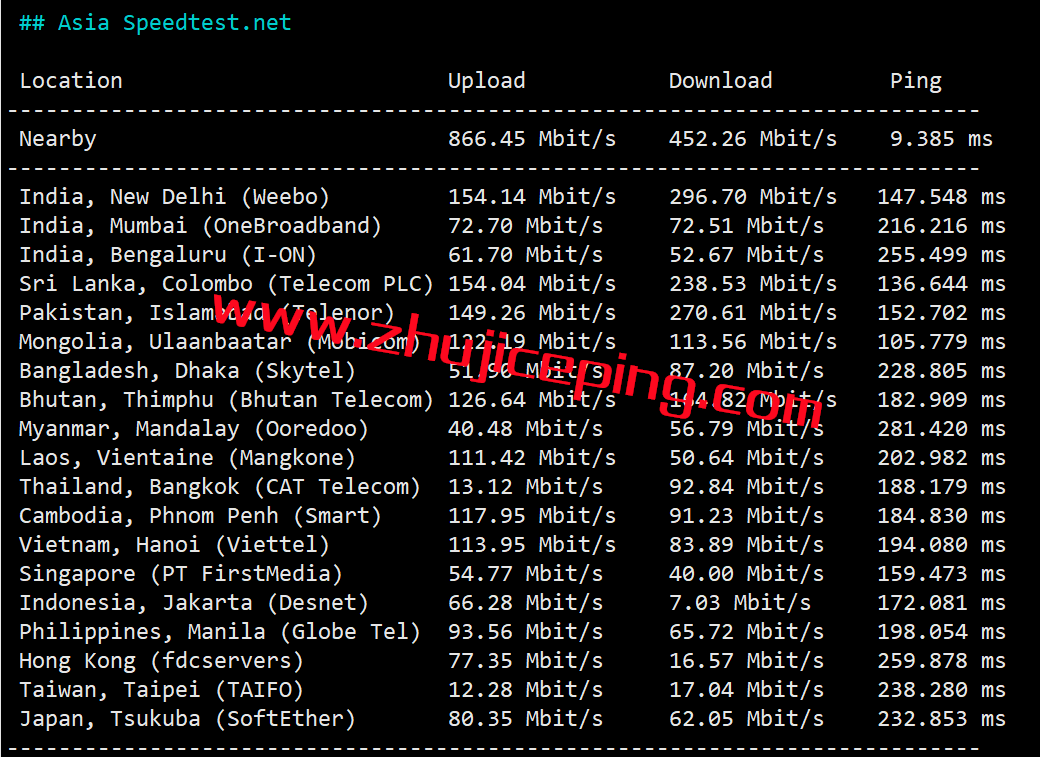Select the 'Location' column header
Screen dimensions: 1040x757
click(71, 81)
